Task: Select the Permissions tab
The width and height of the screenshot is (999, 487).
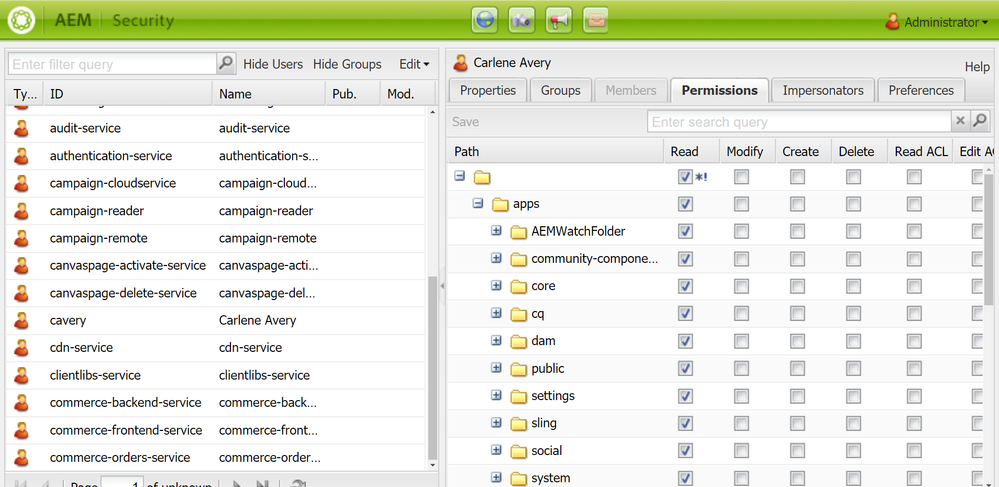Action: point(720,91)
